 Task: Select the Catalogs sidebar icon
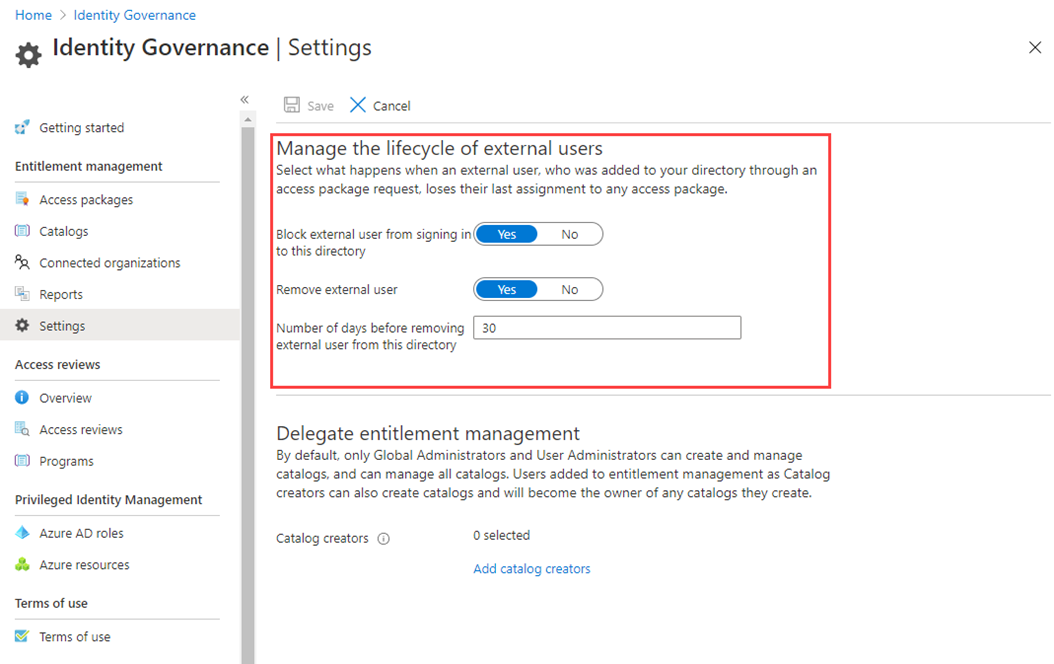24,231
